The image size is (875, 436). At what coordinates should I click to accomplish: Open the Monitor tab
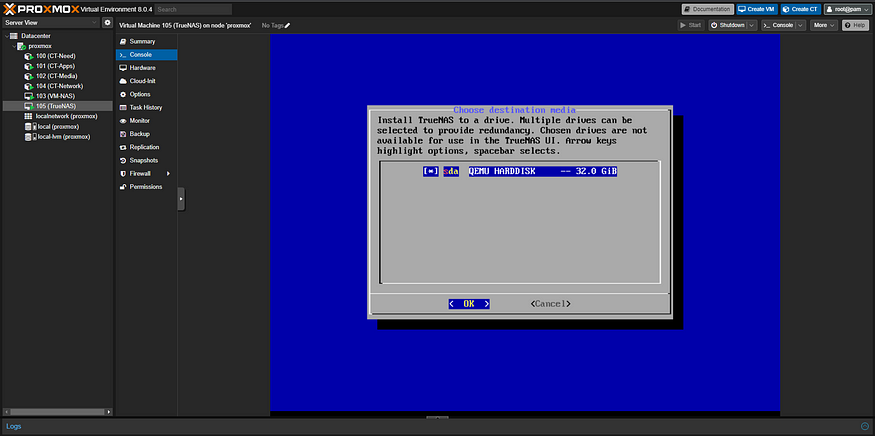[146, 121]
